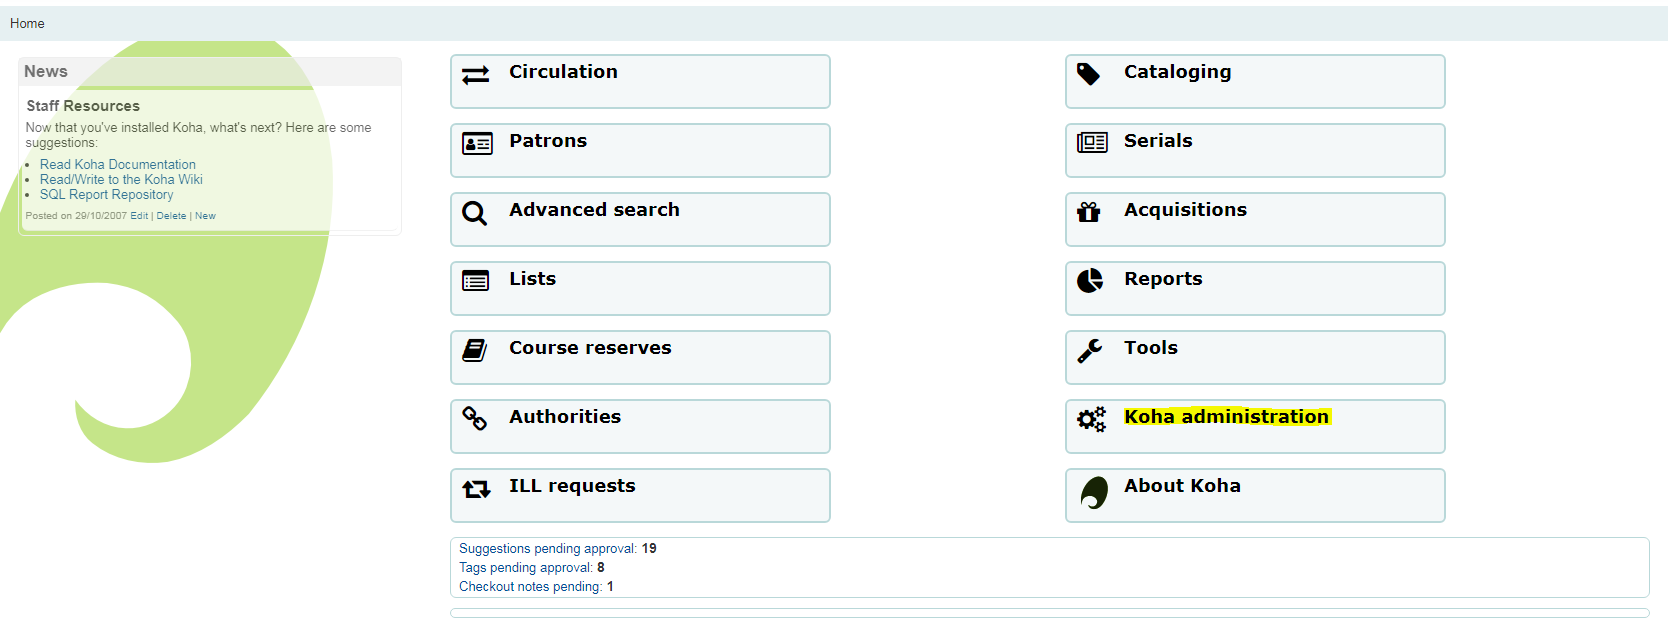Open Suggestions pending approval
Image resolution: width=1668 pixels, height=640 pixels.
pos(548,548)
